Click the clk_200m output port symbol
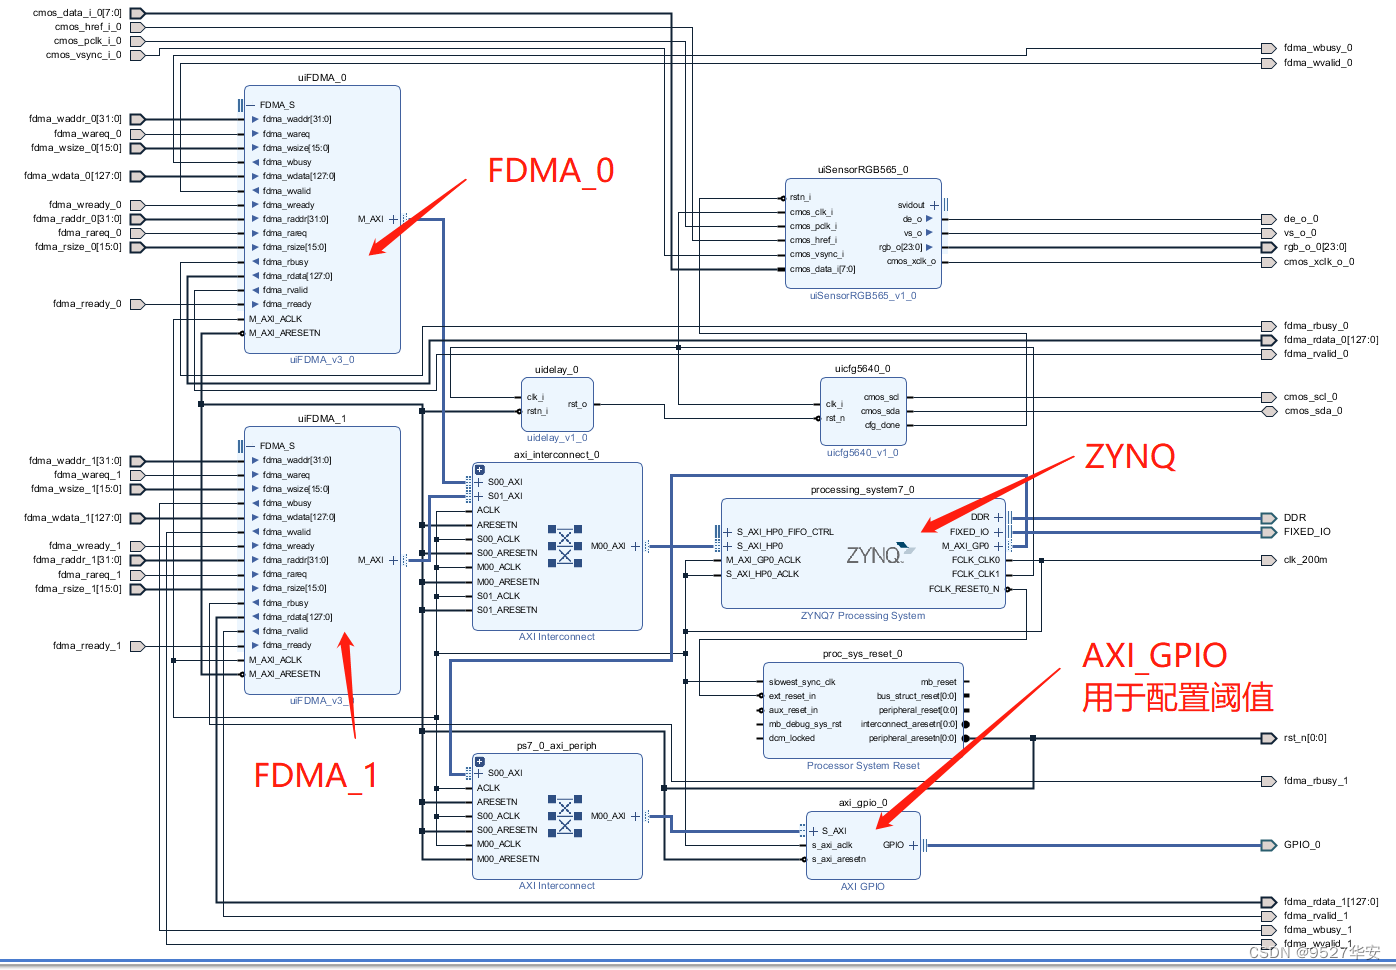This screenshot has width=1396, height=970. click(x=1268, y=560)
